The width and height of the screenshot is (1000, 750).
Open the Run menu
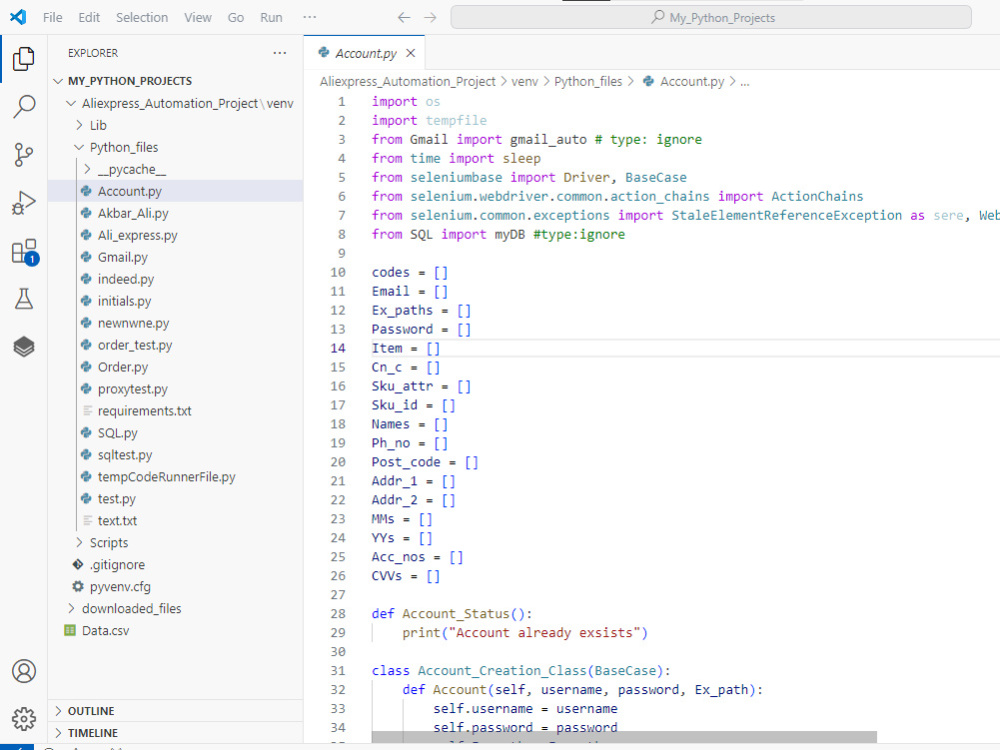pos(270,17)
